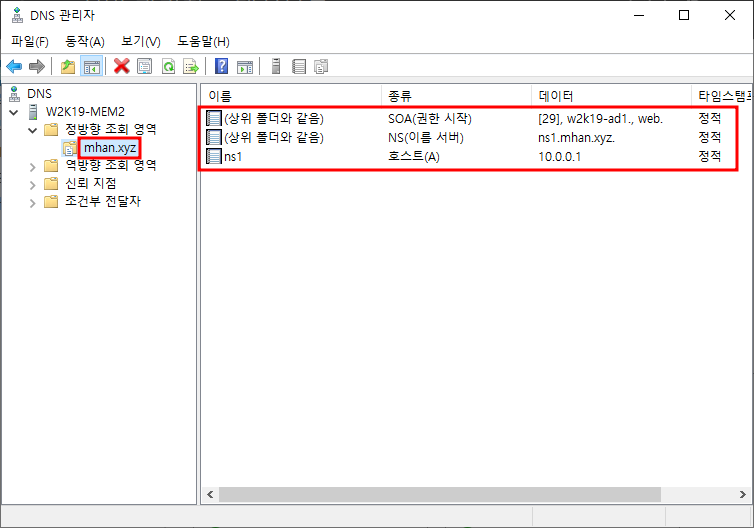Click the horizontal scrollbar right arrow
754x528 pixels.
[742, 494]
